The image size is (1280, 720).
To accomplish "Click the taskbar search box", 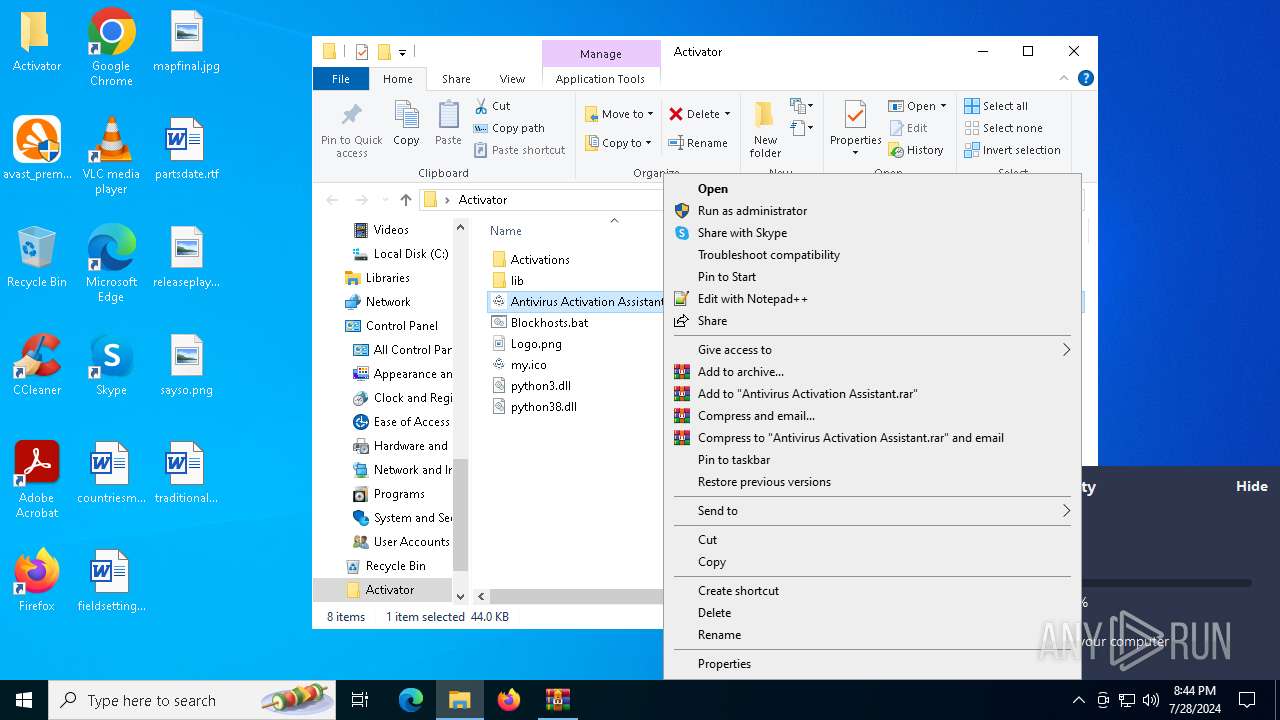I will click(193, 700).
